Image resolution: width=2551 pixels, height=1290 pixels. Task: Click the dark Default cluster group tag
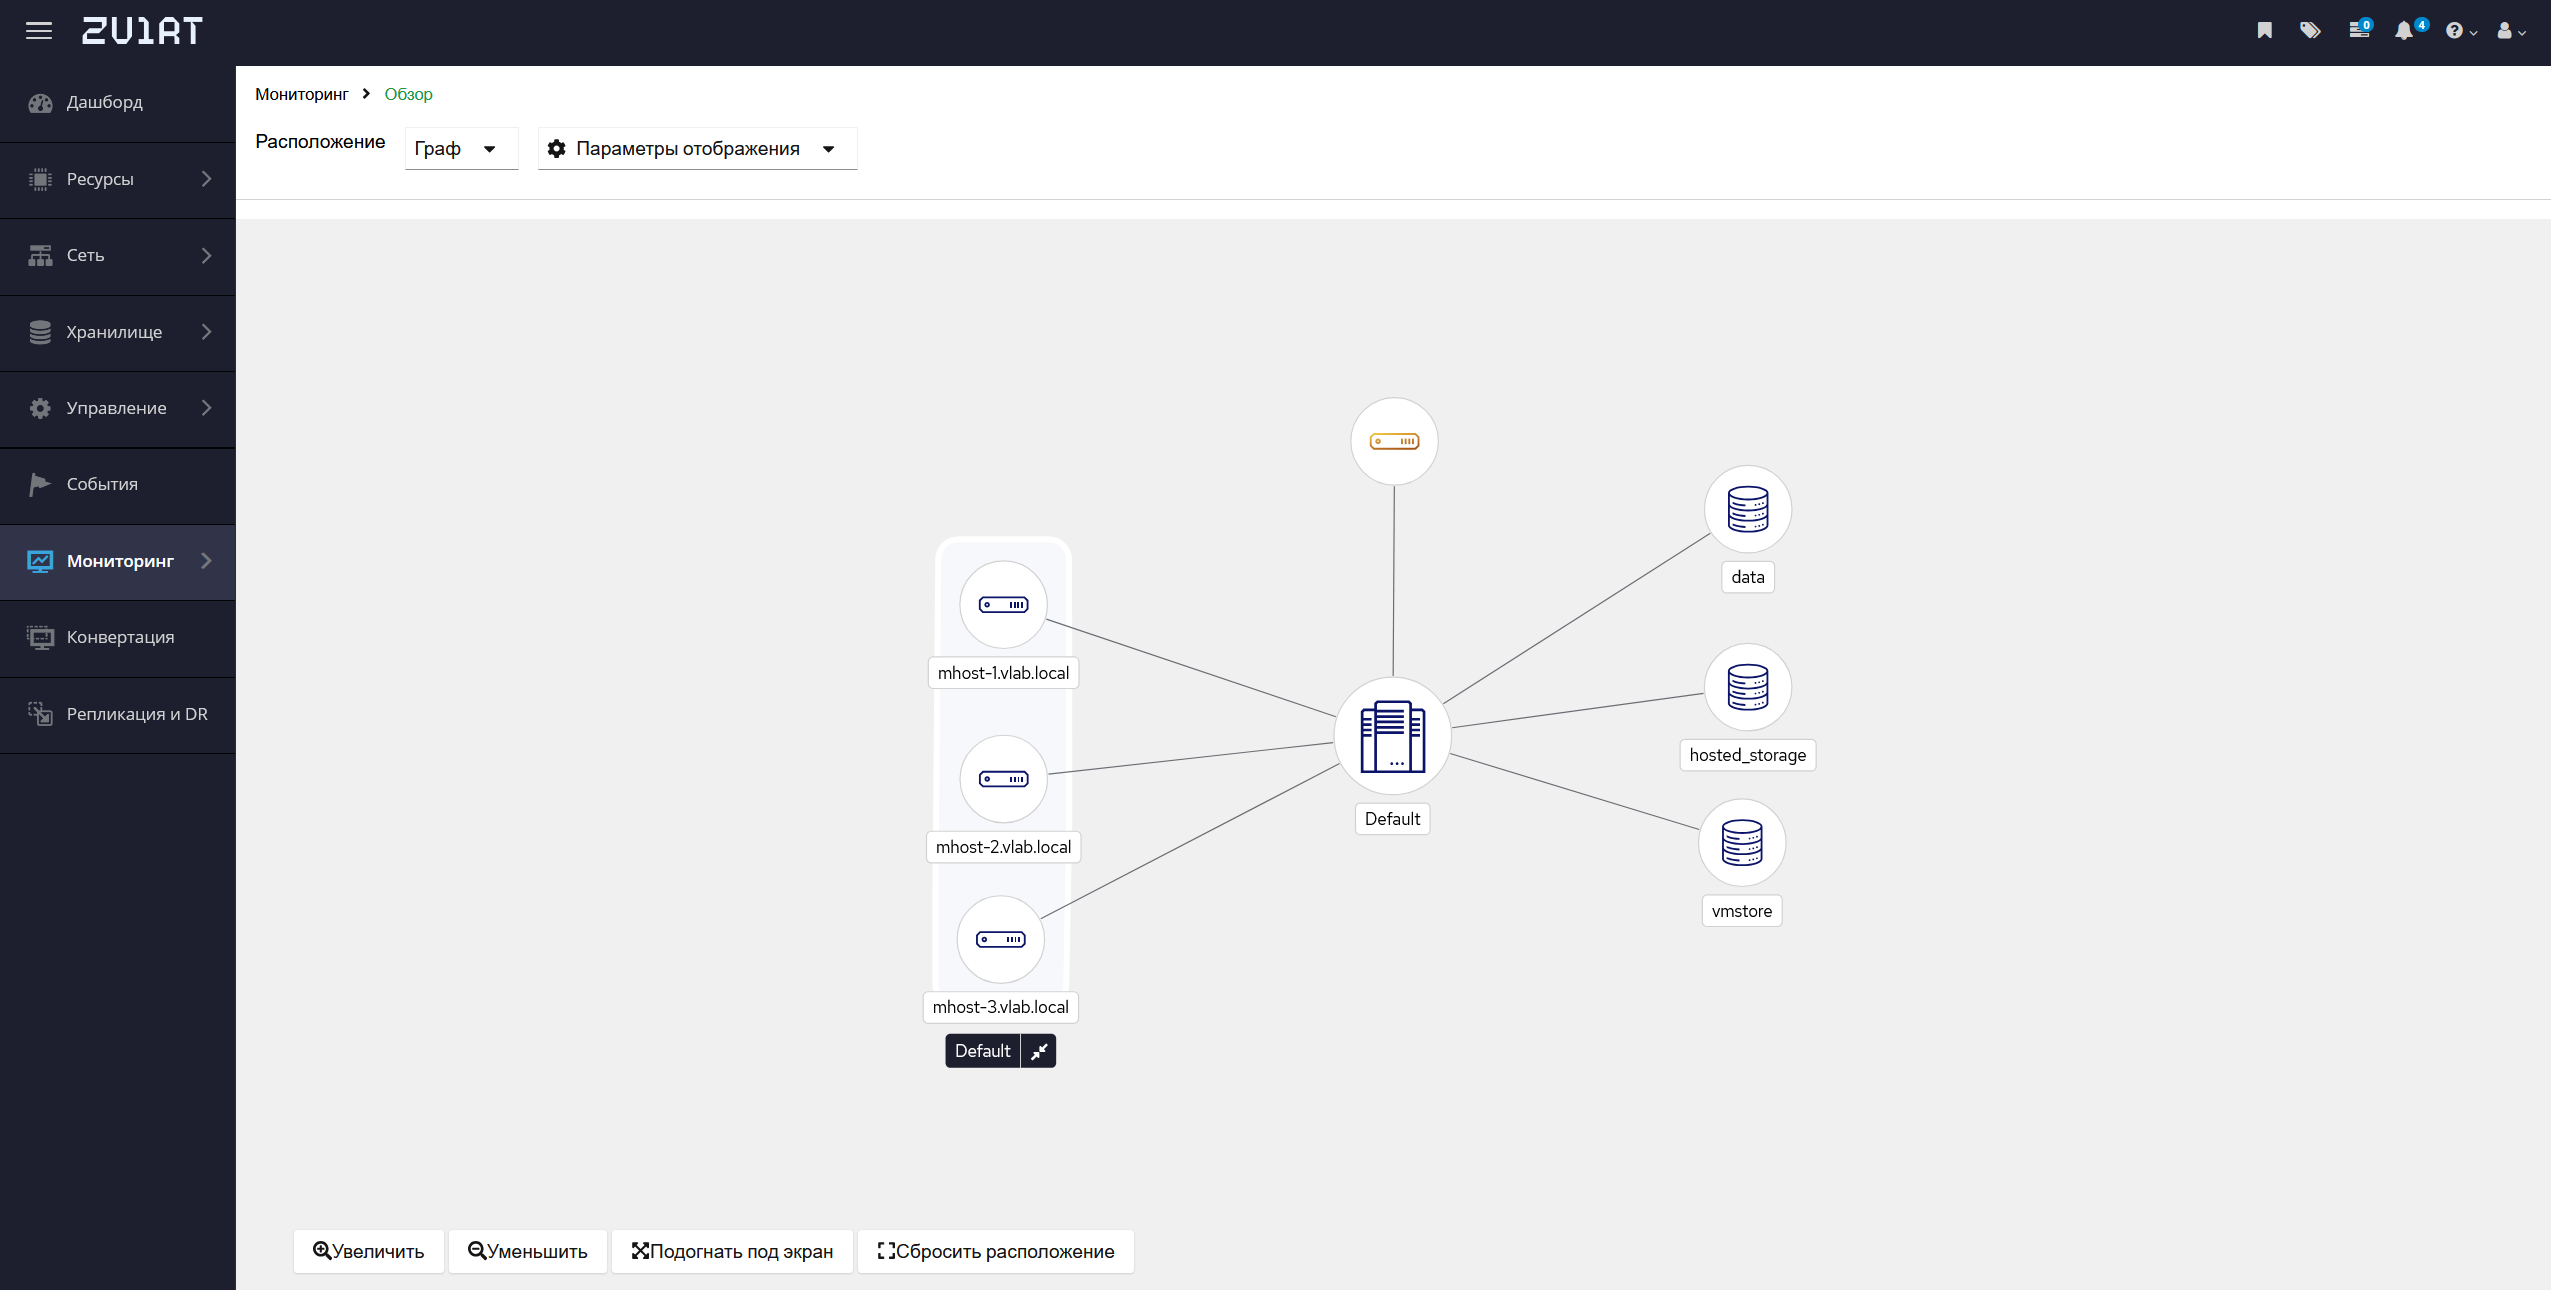(983, 1051)
